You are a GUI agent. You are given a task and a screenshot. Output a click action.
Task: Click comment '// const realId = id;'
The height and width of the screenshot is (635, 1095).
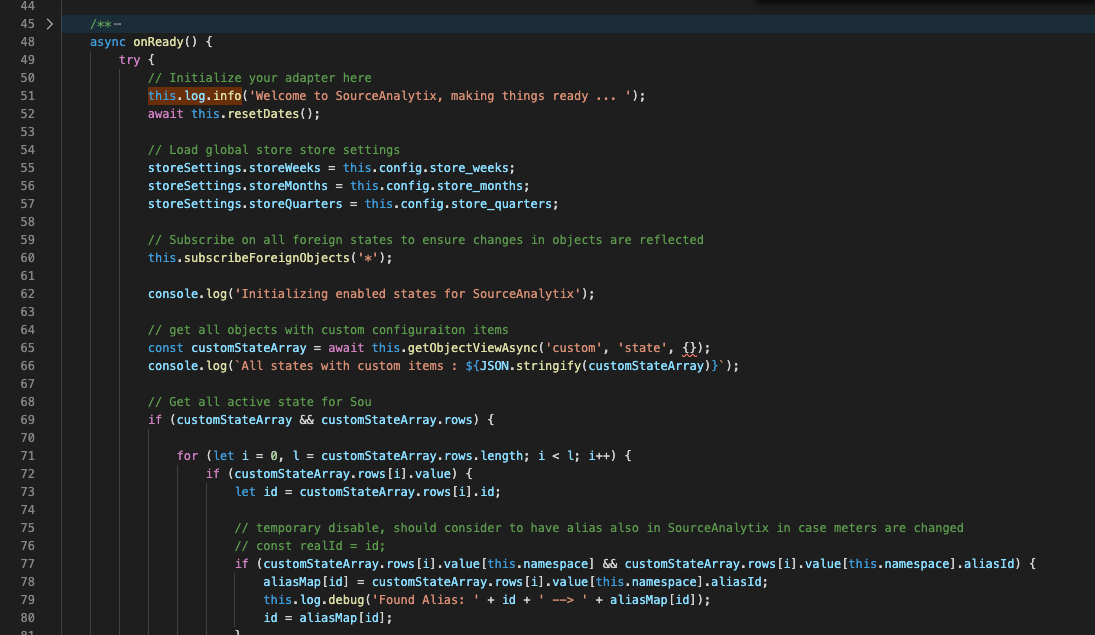[x=310, y=546]
